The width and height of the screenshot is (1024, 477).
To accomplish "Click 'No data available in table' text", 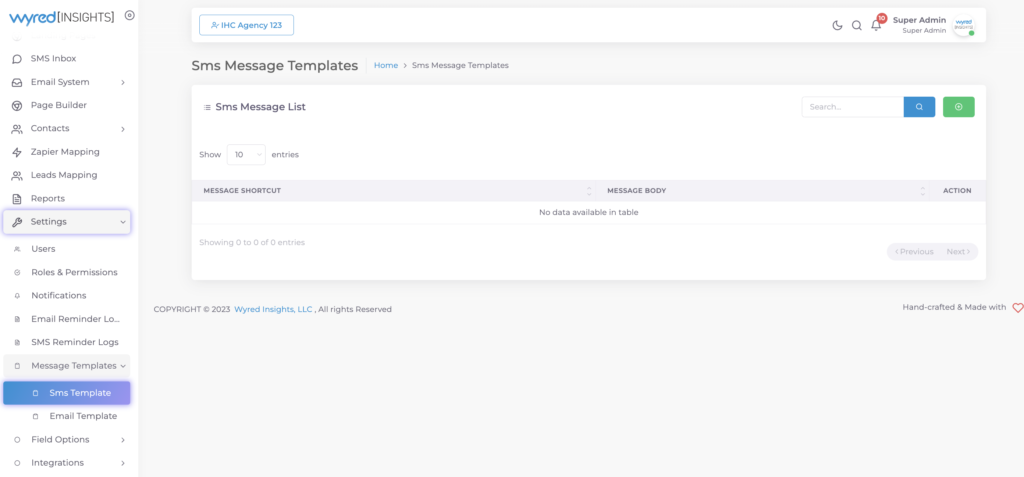I will coord(588,212).
